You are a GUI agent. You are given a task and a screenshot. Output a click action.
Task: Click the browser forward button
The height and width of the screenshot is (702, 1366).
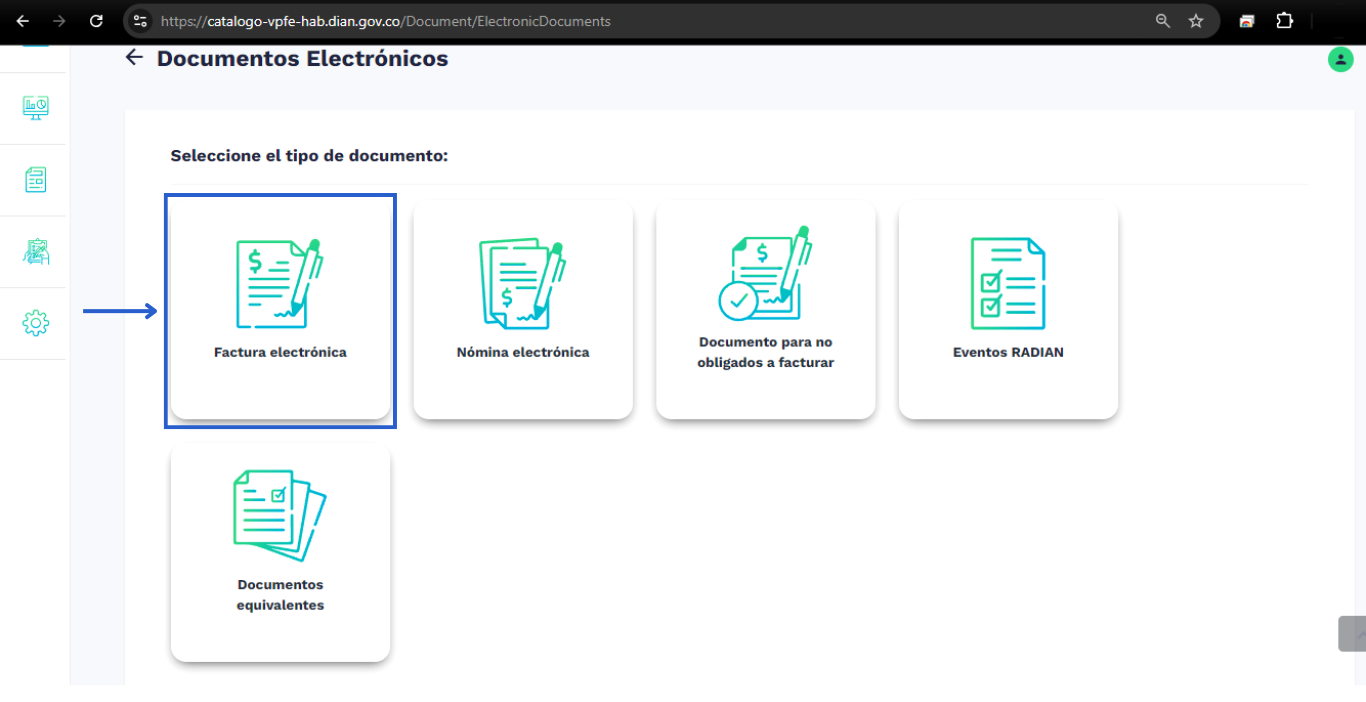tap(59, 21)
